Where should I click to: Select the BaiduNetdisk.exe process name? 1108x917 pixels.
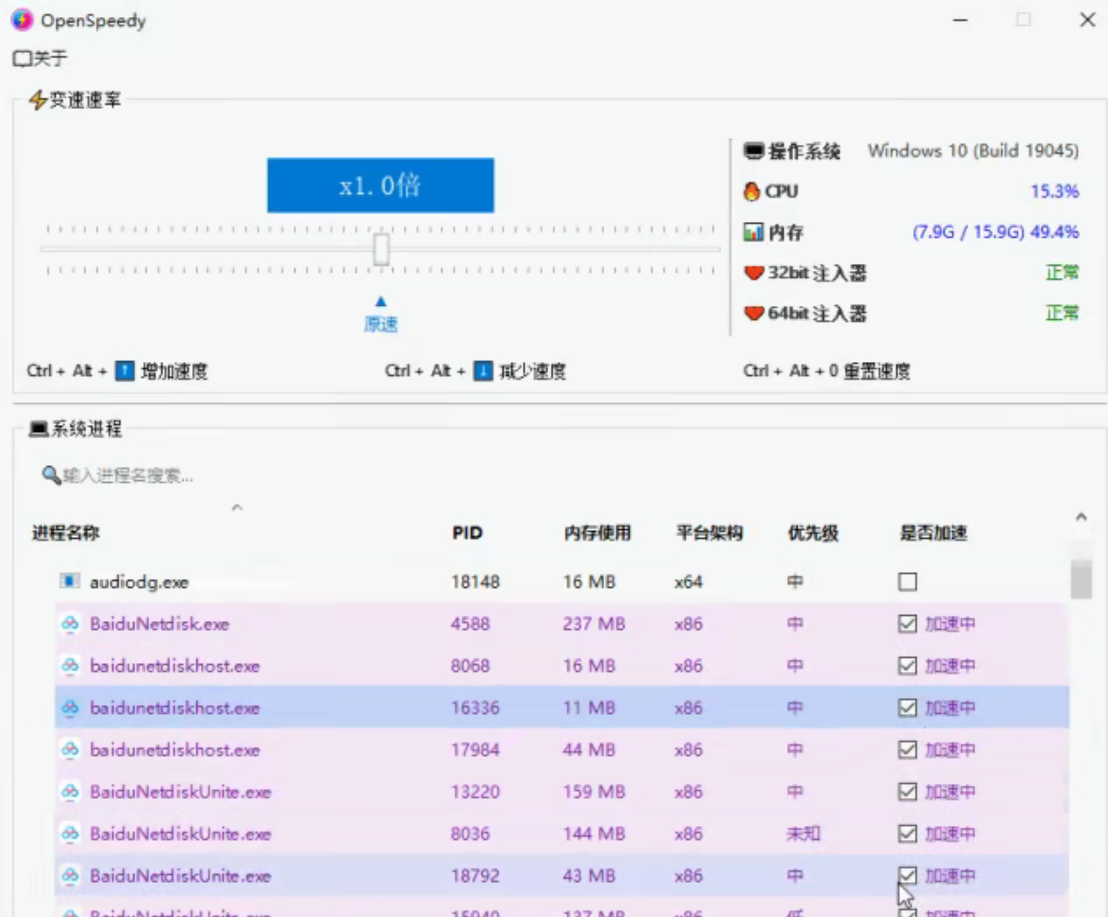pos(160,624)
